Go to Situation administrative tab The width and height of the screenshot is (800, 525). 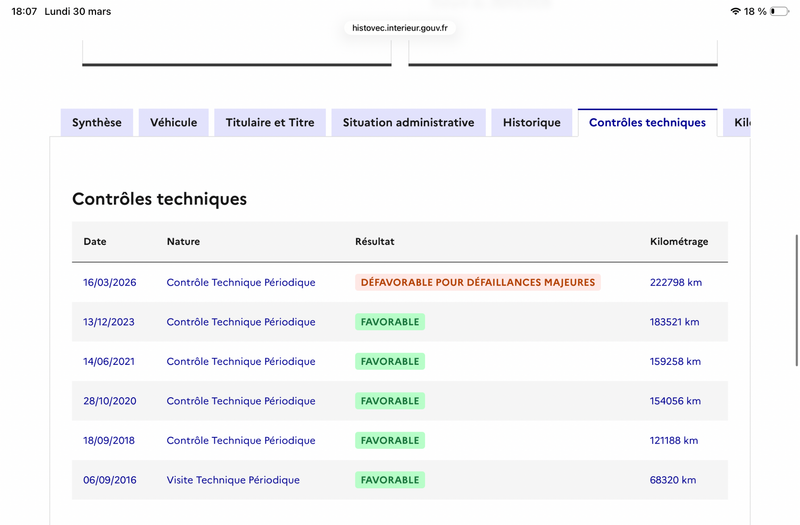[408, 123]
